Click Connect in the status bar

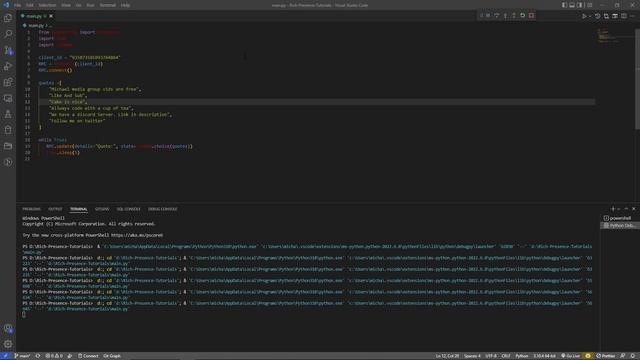[89, 356]
